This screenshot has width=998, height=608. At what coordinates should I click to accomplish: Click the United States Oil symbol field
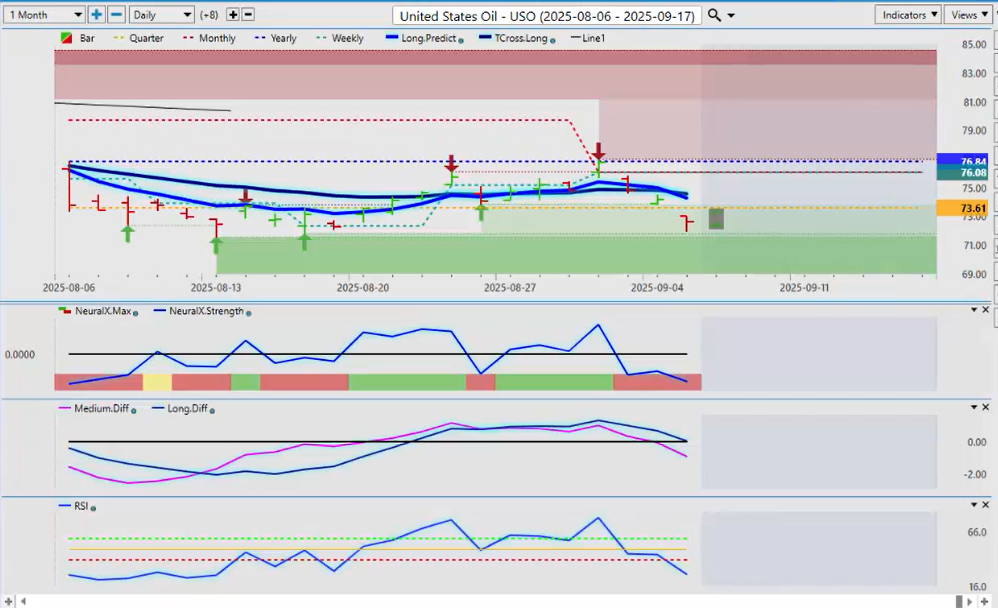(x=547, y=16)
